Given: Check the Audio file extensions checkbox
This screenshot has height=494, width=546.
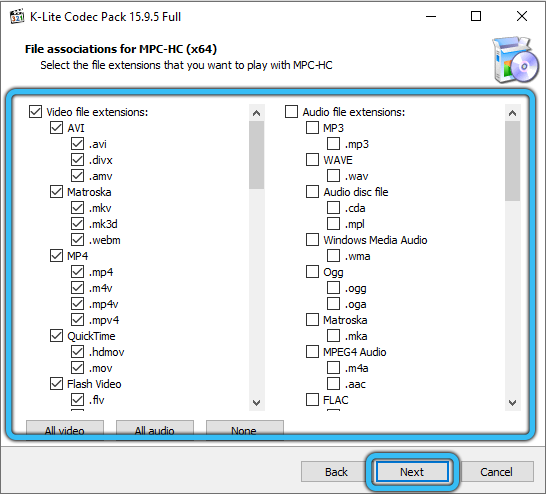Looking at the screenshot, I should pos(291,112).
